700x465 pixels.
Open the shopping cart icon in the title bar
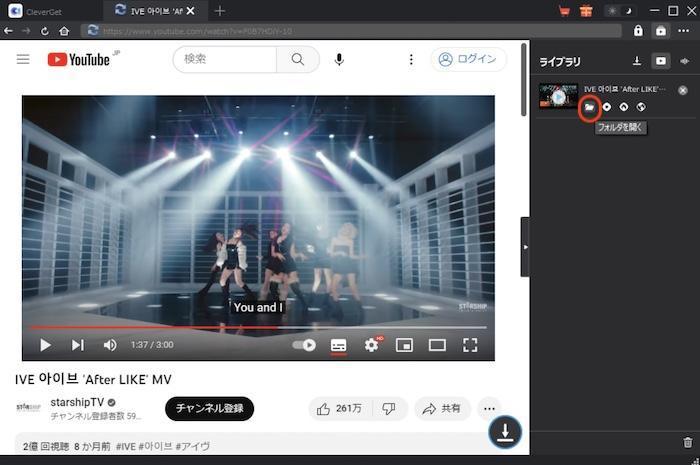point(564,11)
